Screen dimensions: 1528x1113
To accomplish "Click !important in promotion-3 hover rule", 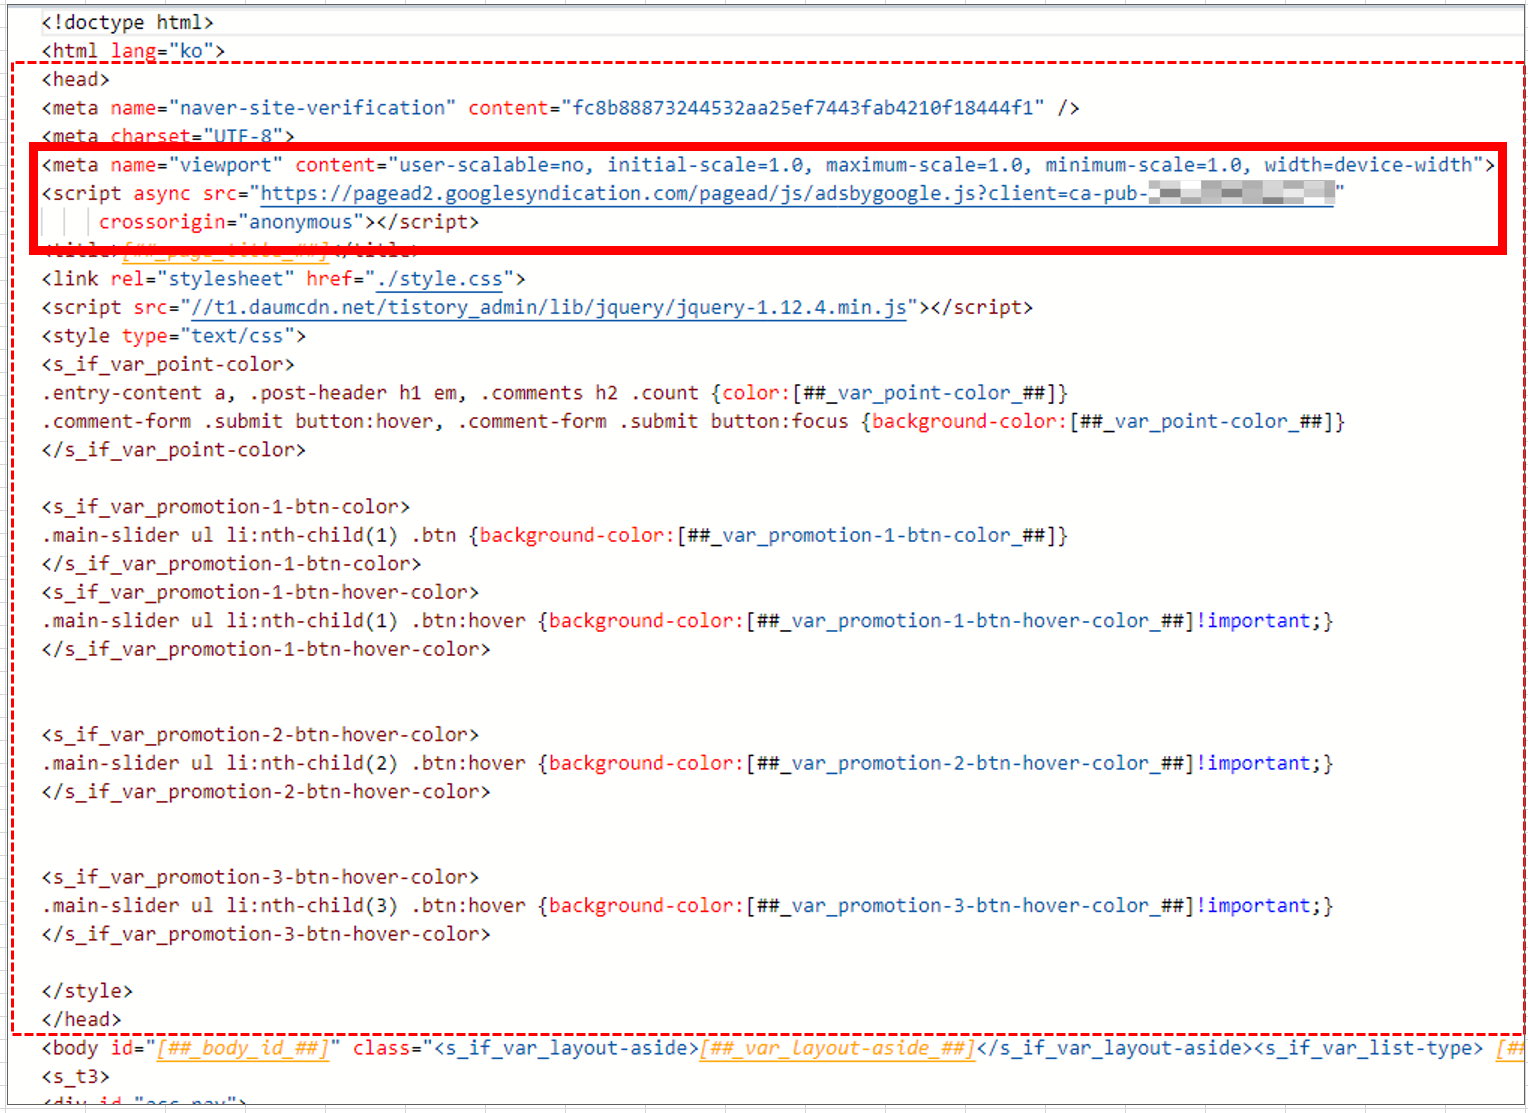I will (1253, 906).
